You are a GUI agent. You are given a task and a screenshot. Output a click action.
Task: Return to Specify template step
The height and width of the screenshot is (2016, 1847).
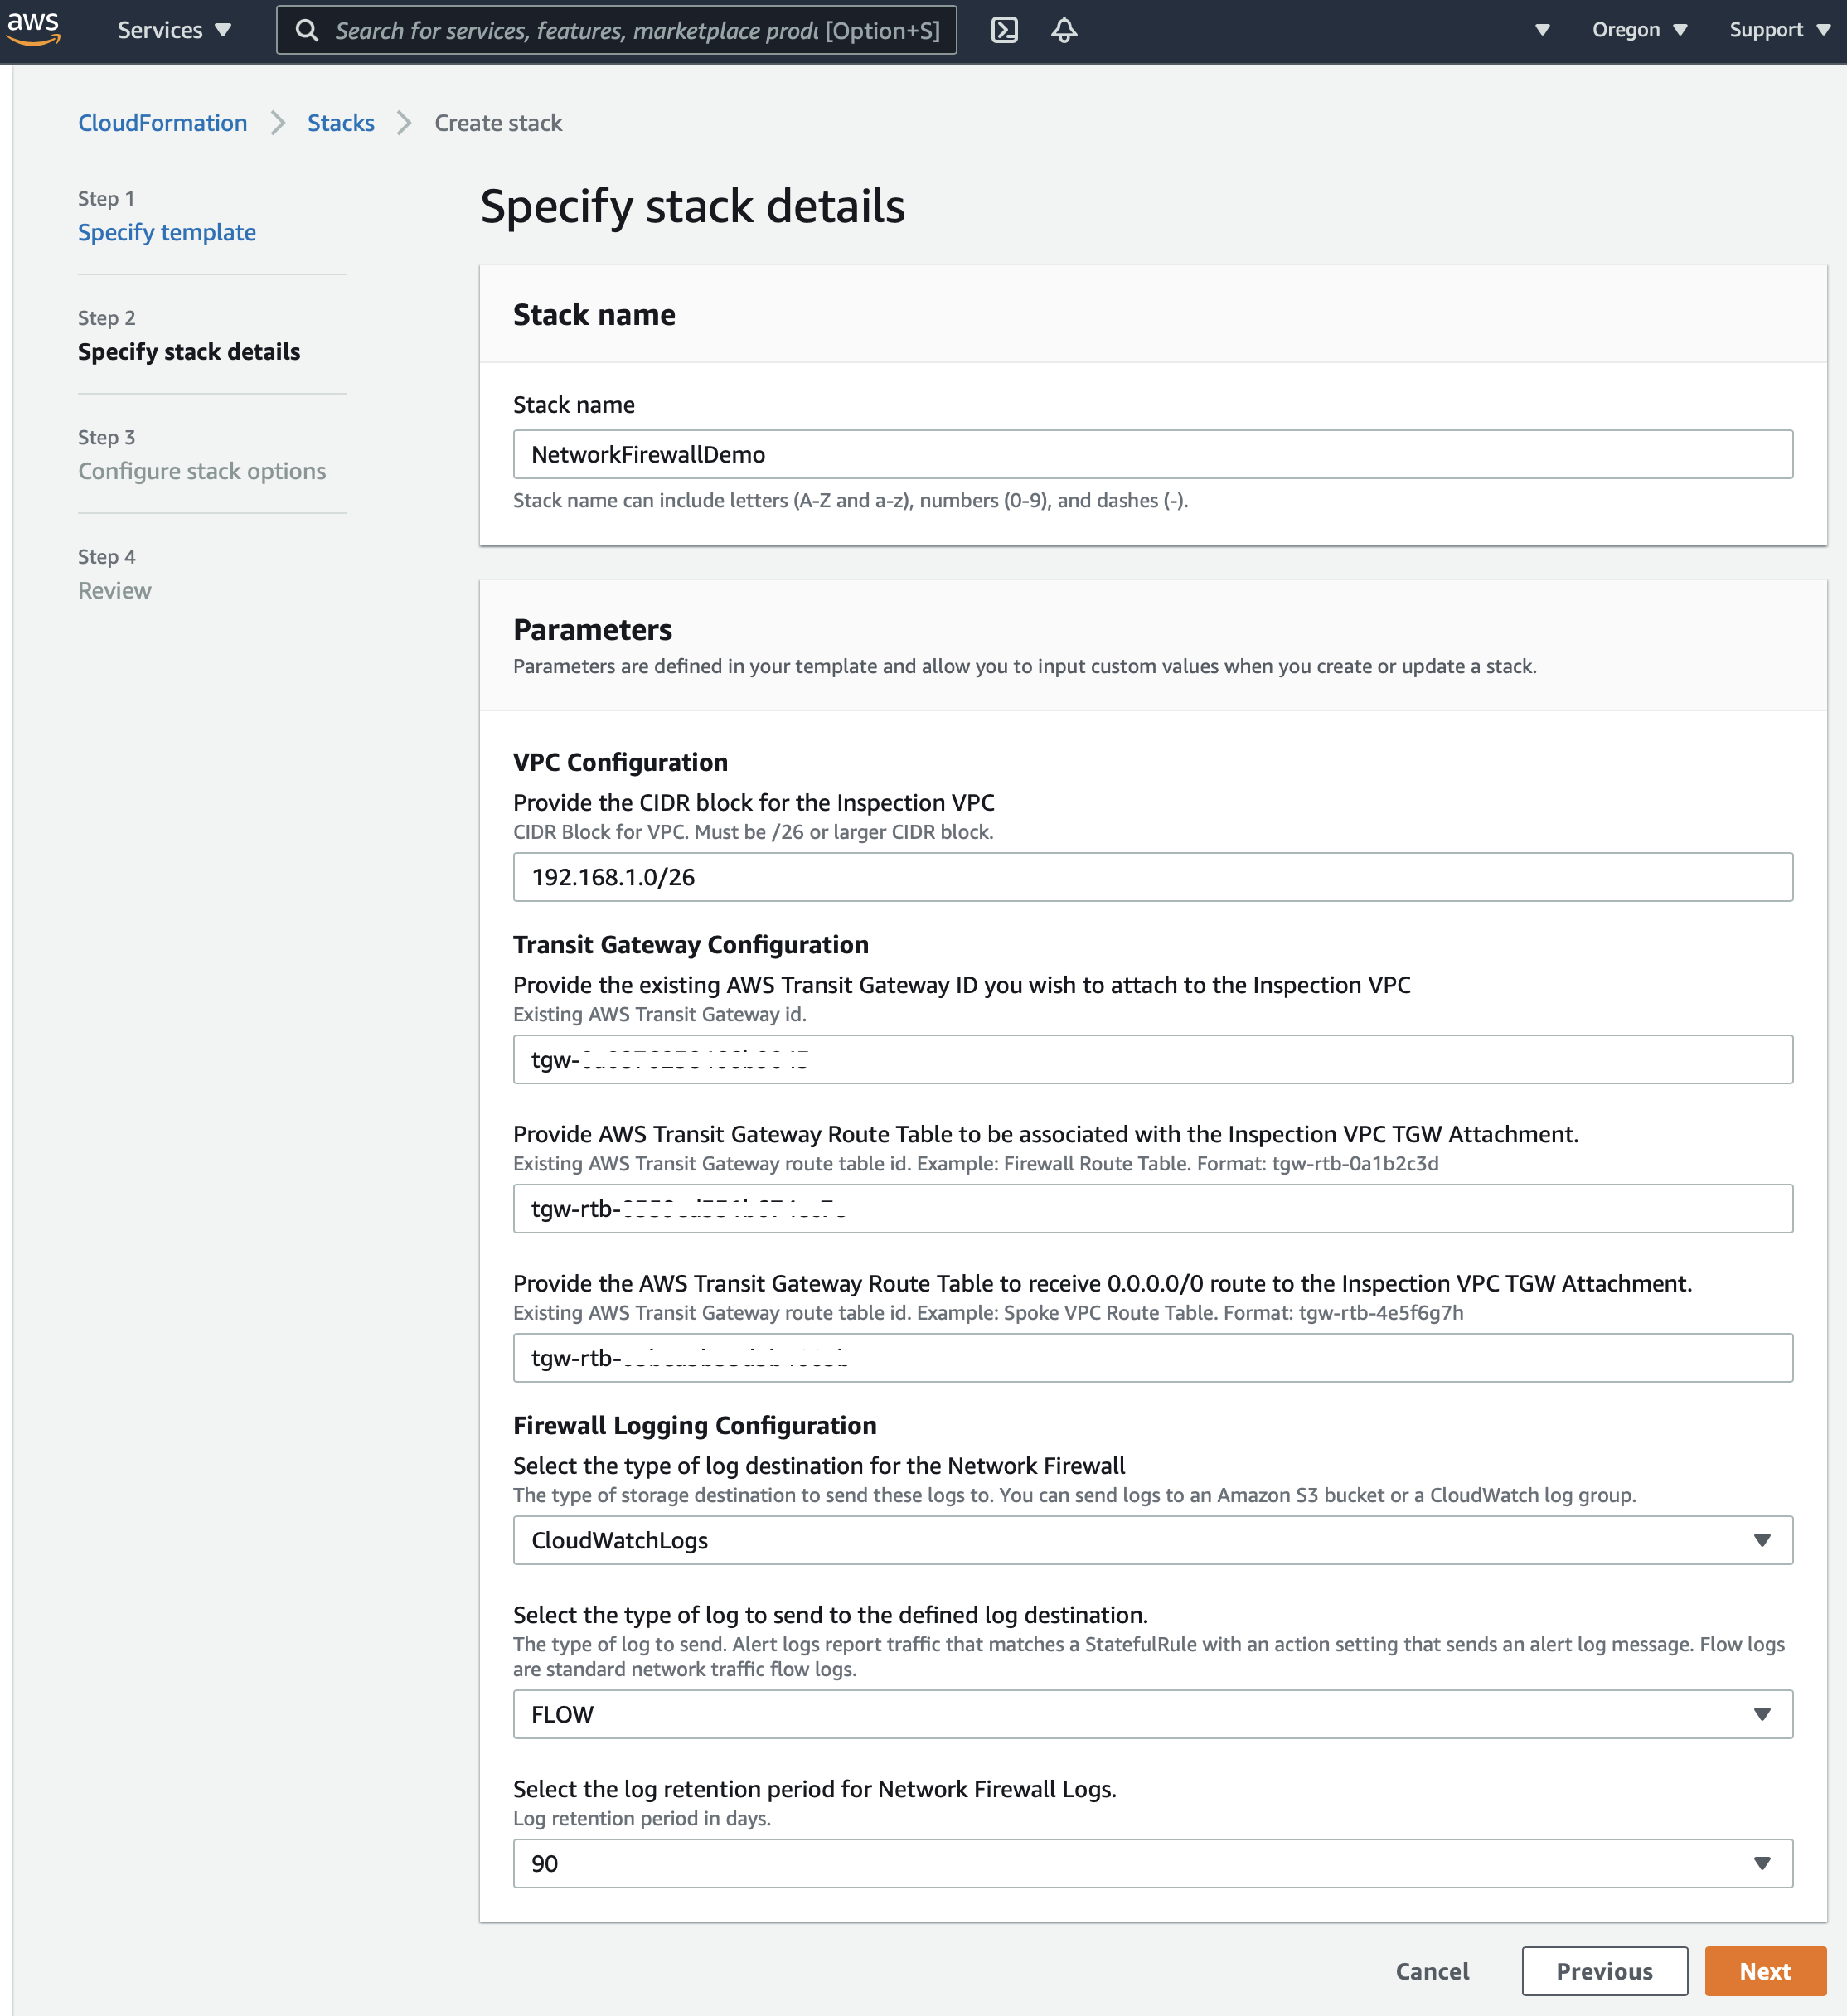pos(167,232)
